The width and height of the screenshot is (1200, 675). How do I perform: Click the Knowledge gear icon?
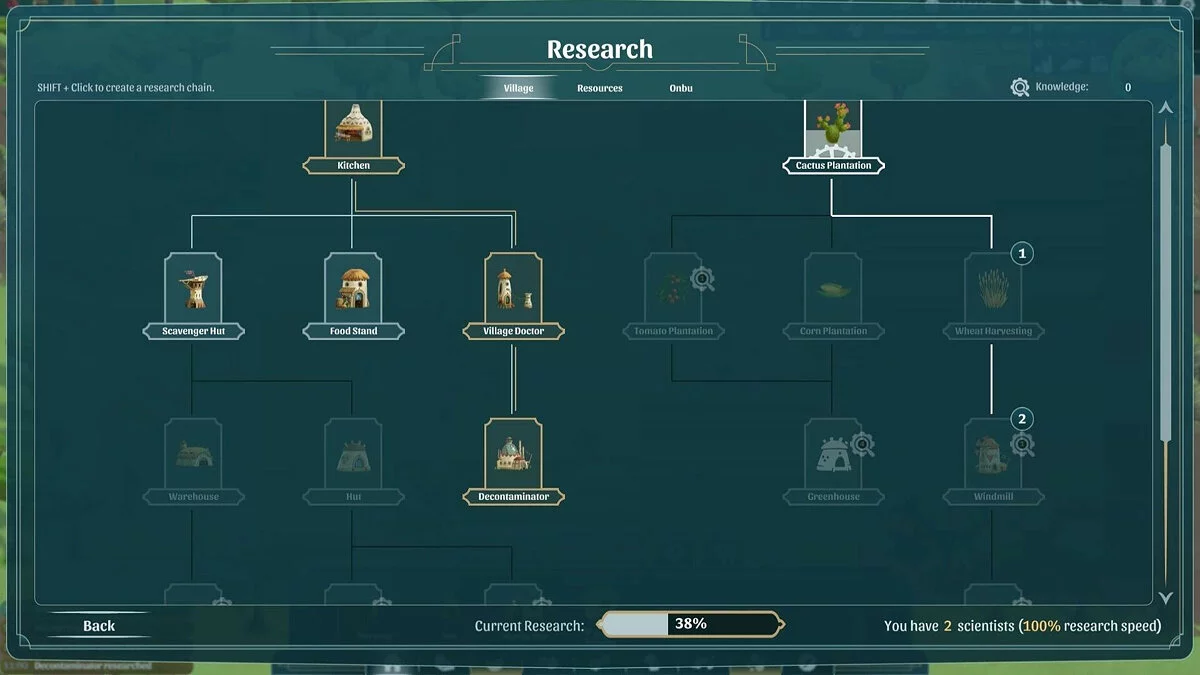(1020, 87)
